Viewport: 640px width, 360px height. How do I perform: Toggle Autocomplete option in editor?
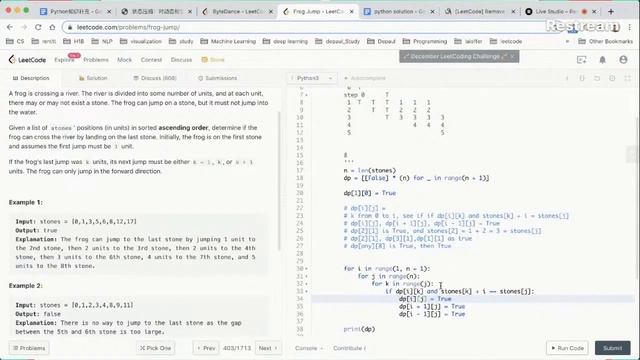[364, 78]
